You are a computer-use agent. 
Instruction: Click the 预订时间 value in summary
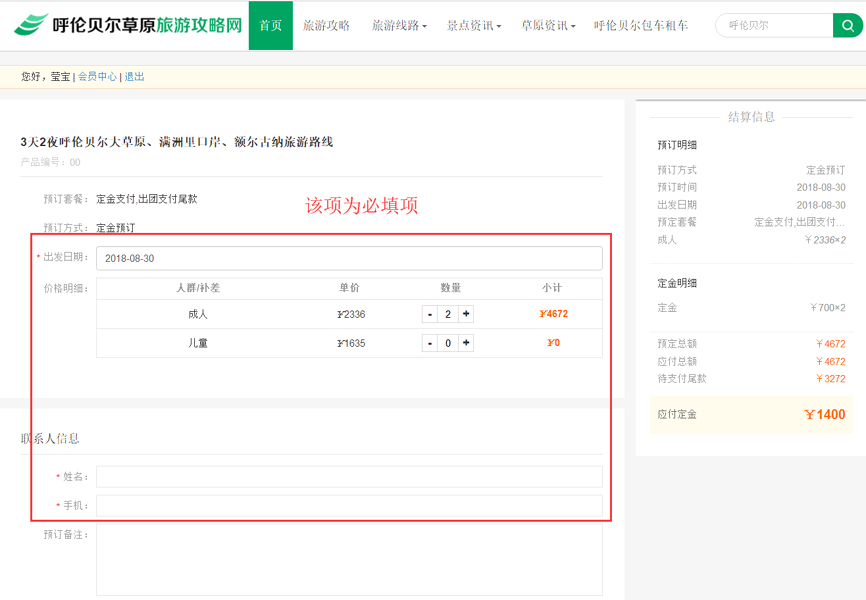coord(821,187)
